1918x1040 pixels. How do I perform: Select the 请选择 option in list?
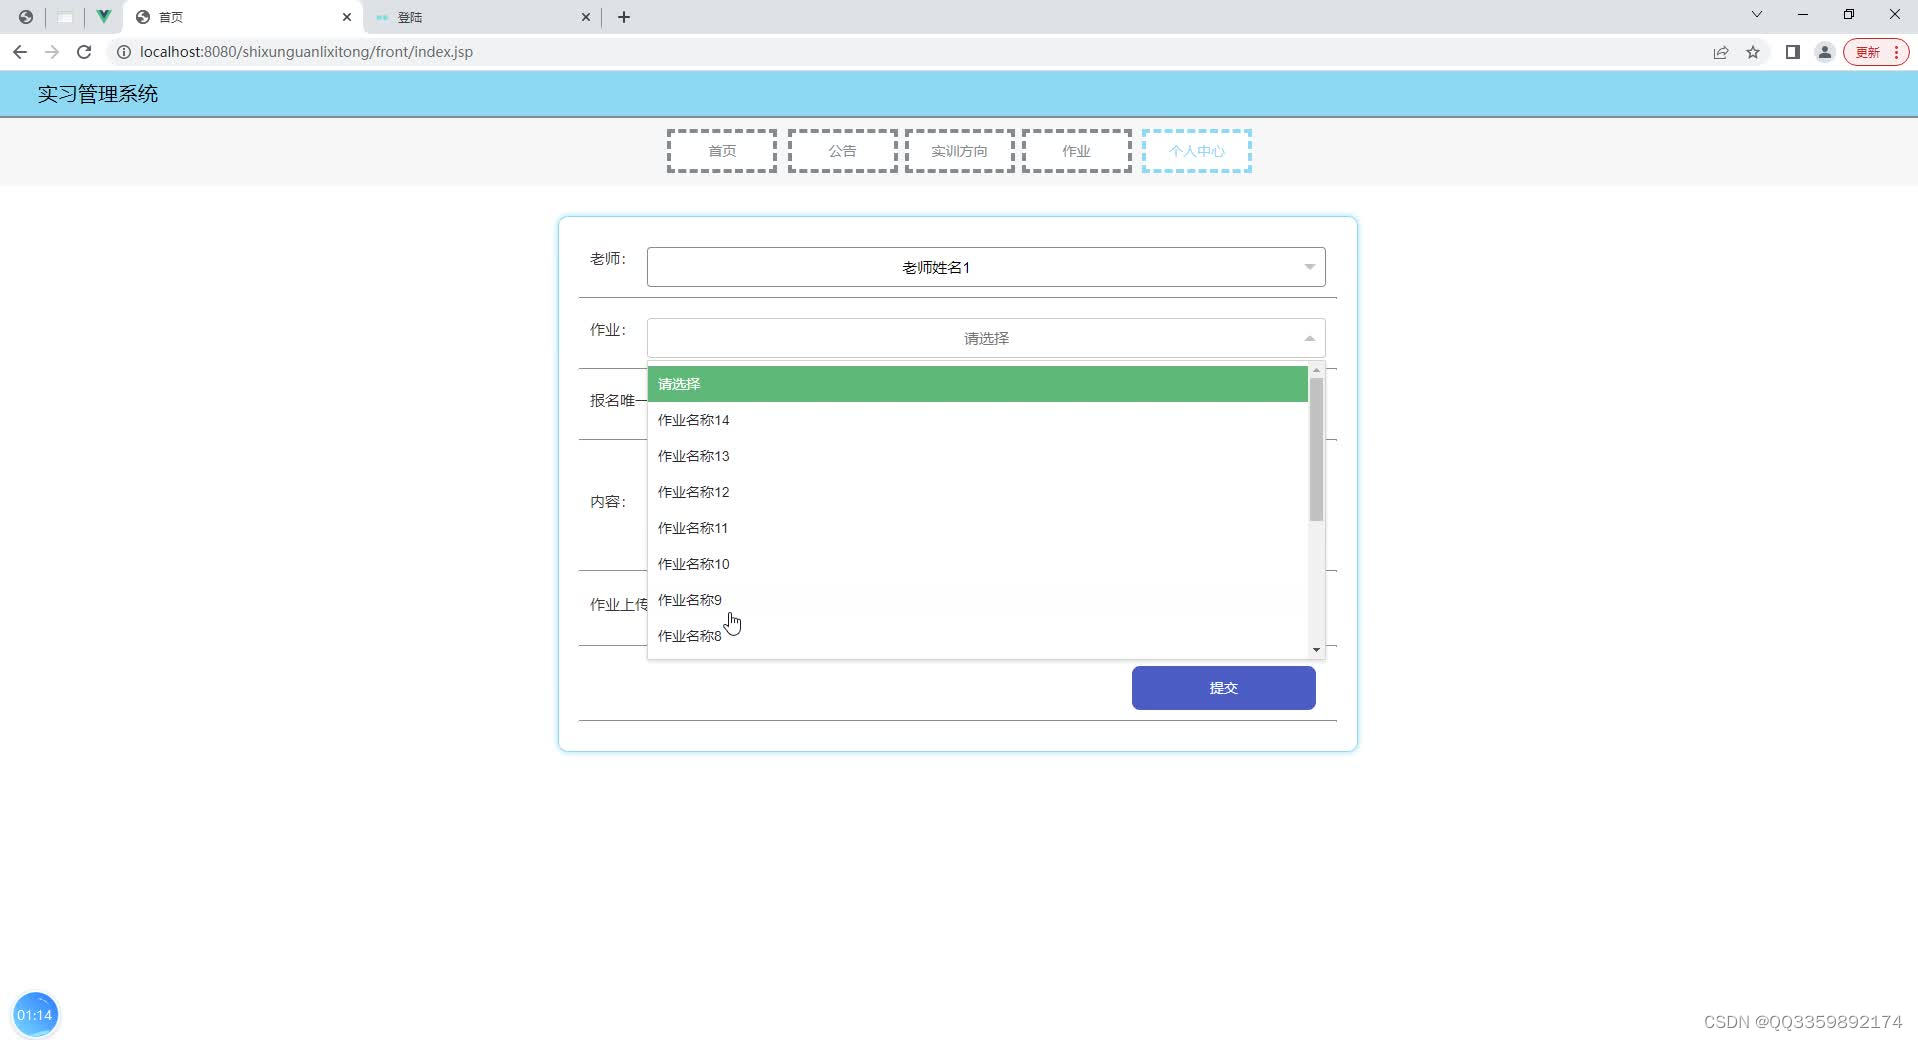point(978,384)
